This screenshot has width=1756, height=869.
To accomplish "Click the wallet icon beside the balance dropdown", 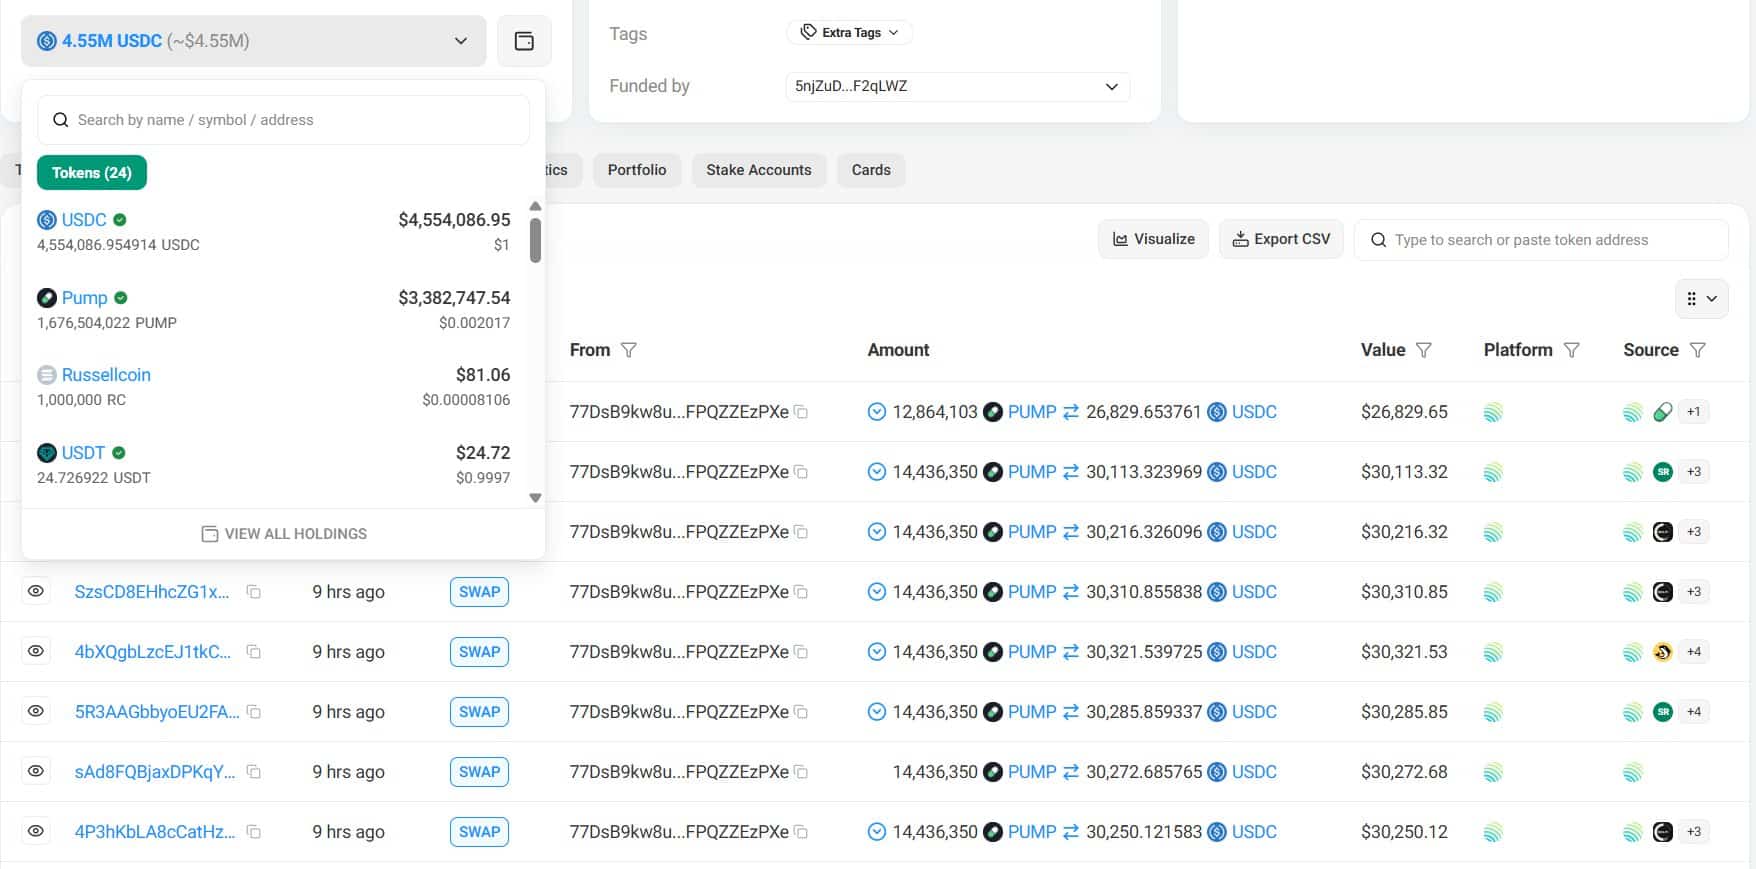I will point(524,41).
